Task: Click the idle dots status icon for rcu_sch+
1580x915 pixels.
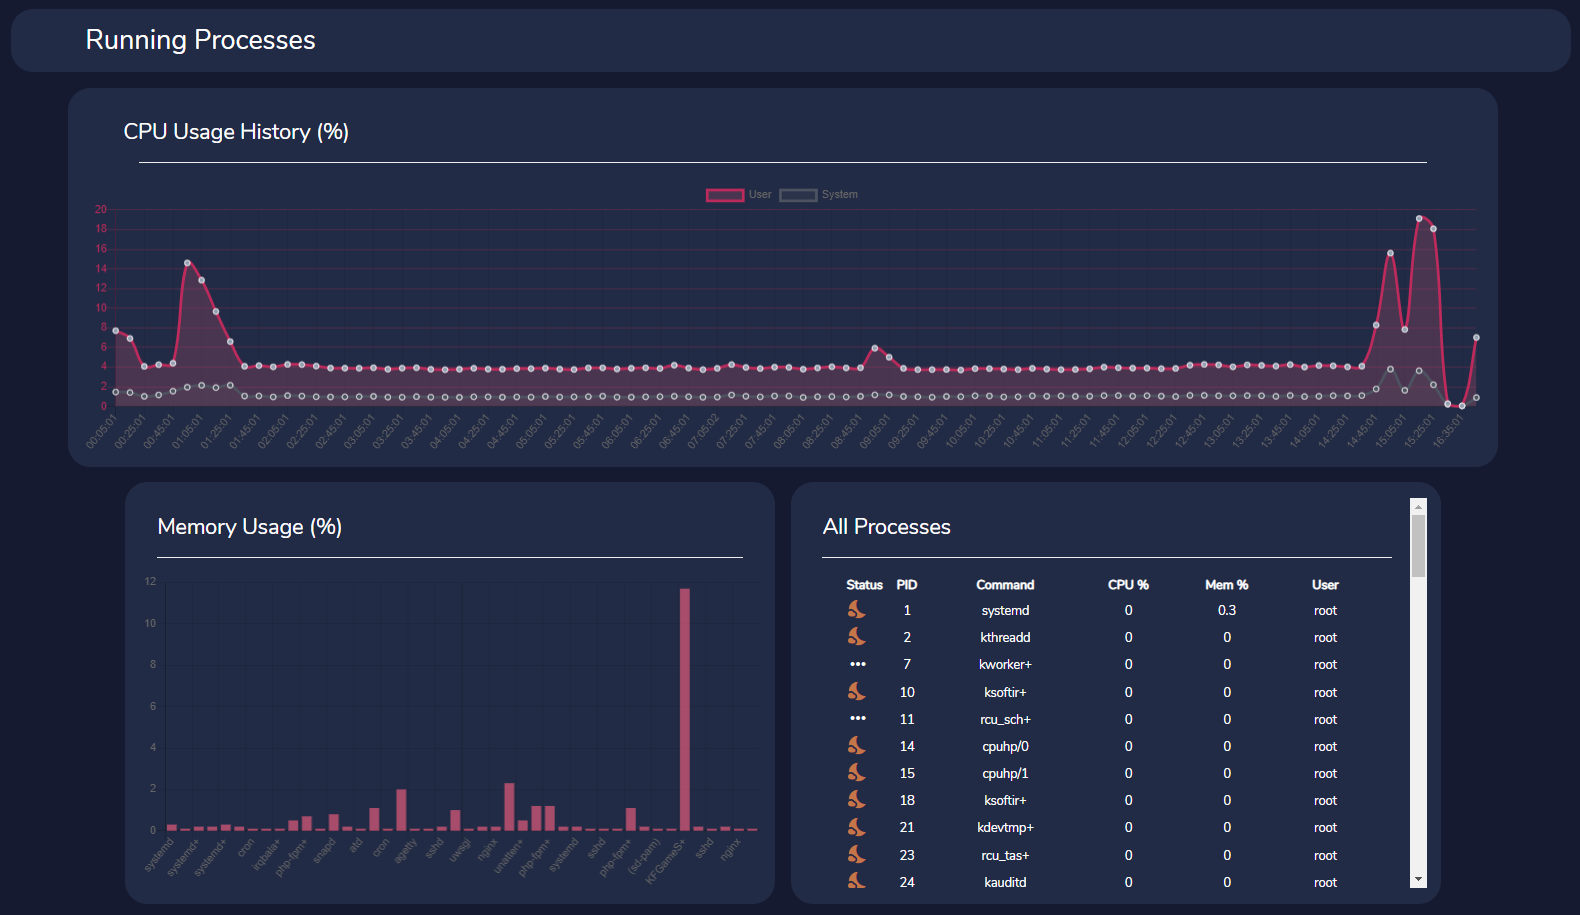Action: click(x=858, y=718)
